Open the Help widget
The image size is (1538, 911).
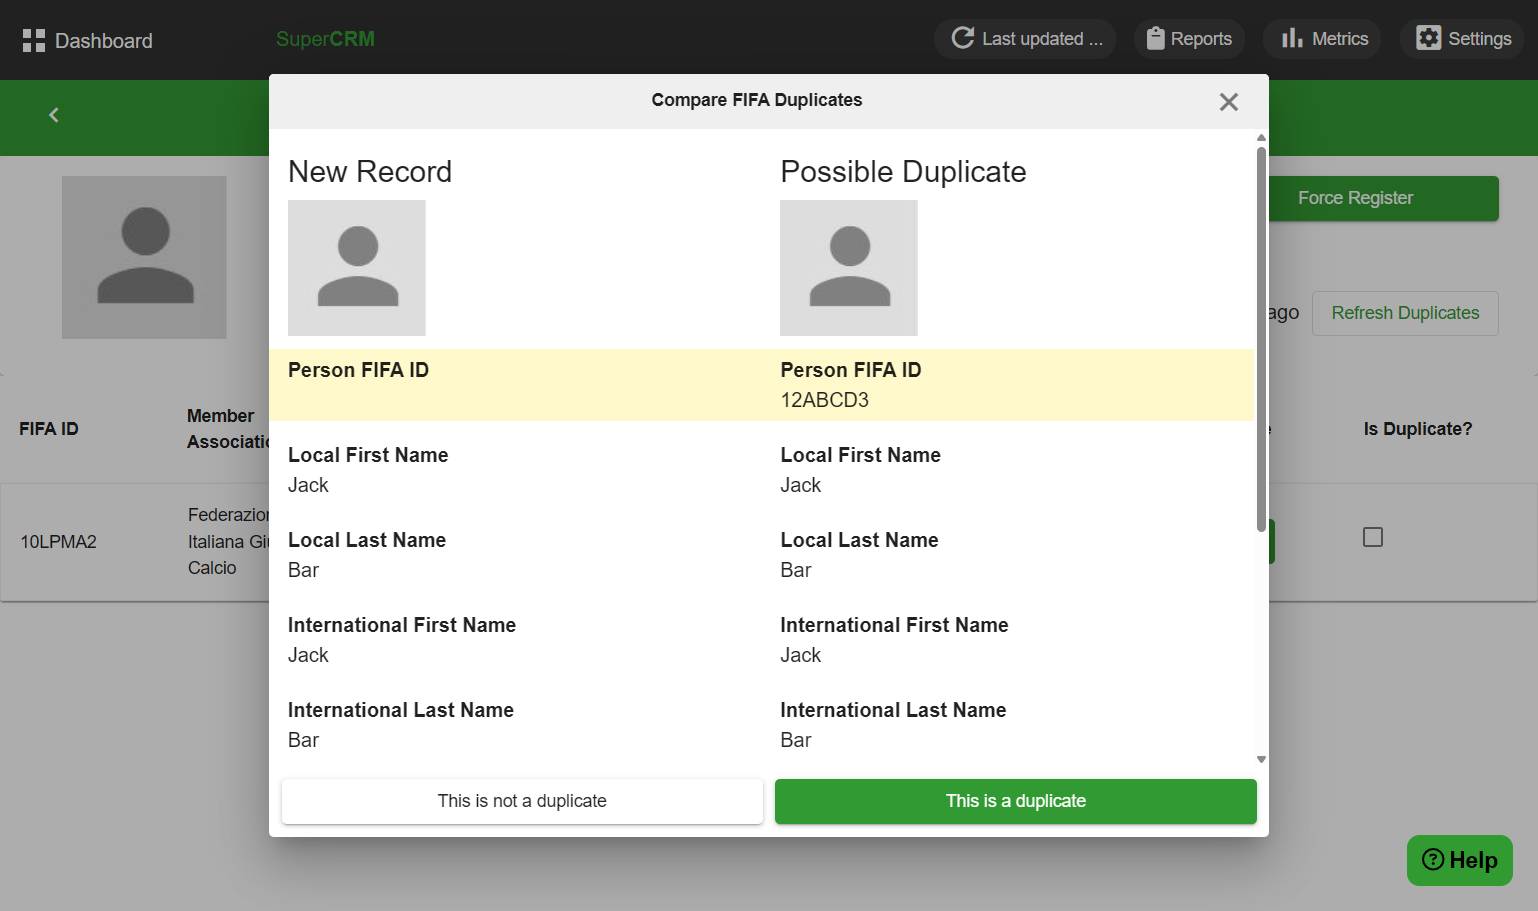1460,860
